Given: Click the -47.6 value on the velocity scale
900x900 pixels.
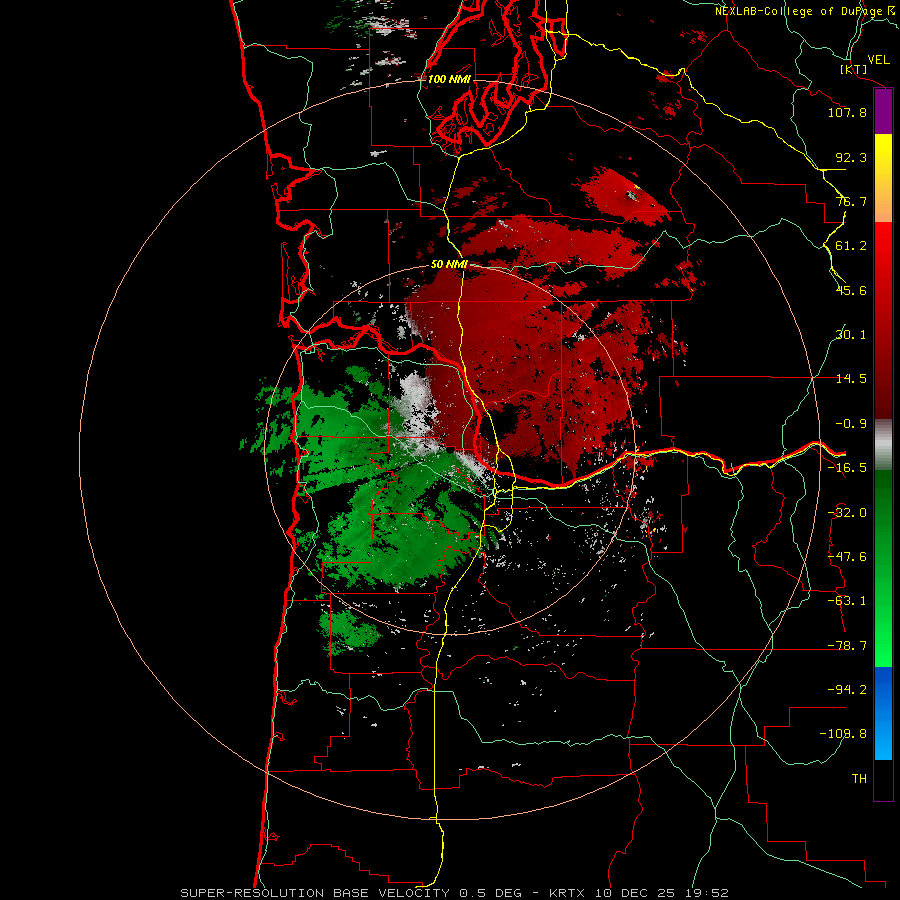Looking at the screenshot, I should point(847,557).
